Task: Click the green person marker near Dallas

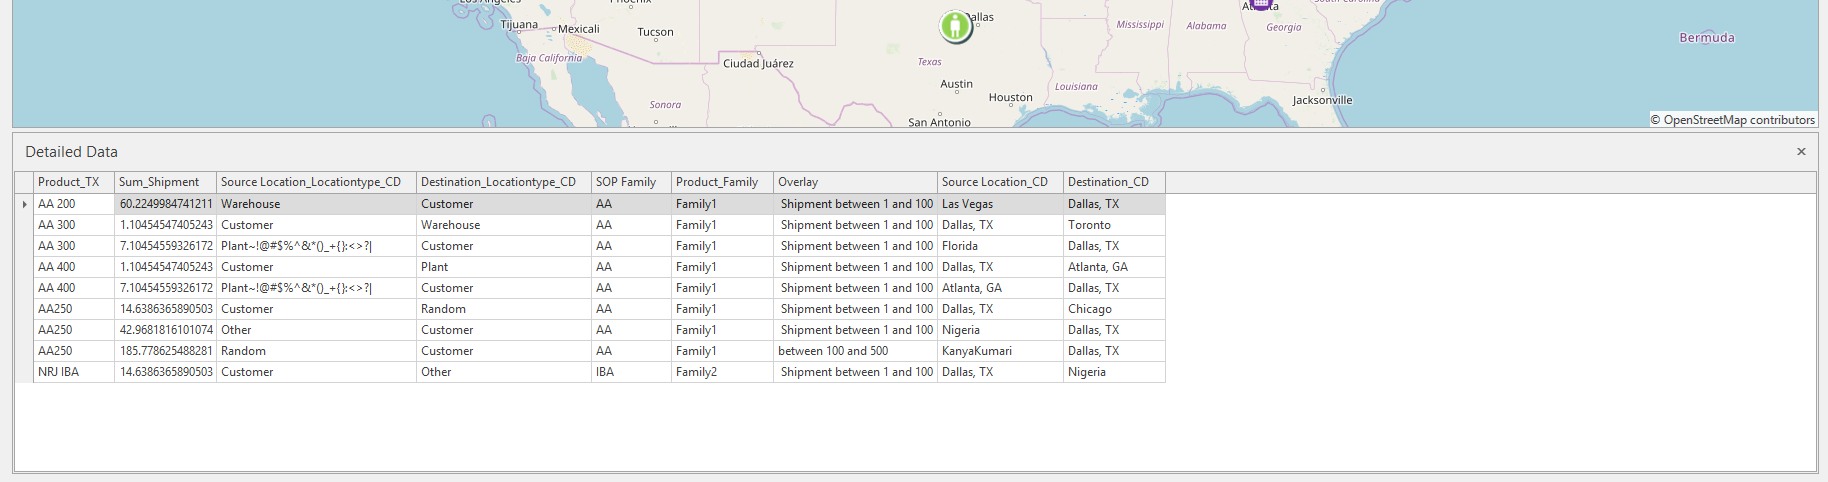Action: click(955, 26)
